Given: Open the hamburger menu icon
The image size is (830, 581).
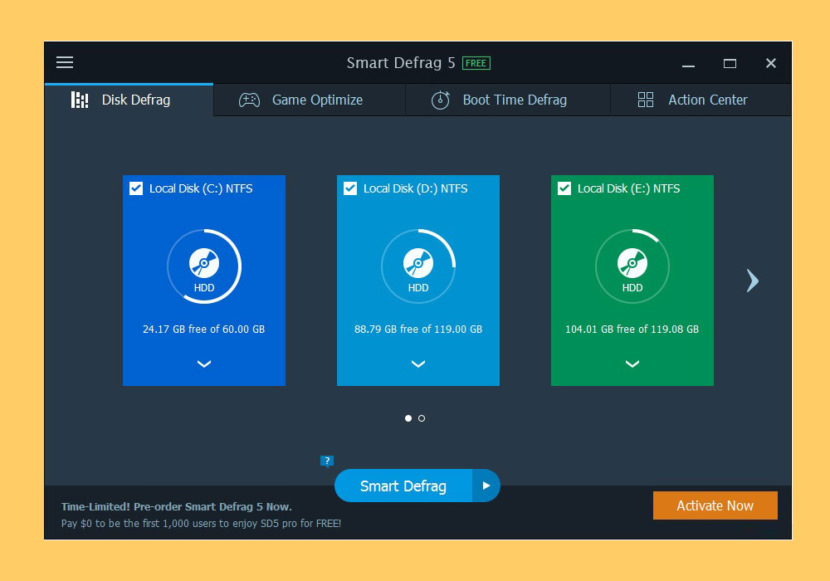Looking at the screenshot, I should click(65, 62).
